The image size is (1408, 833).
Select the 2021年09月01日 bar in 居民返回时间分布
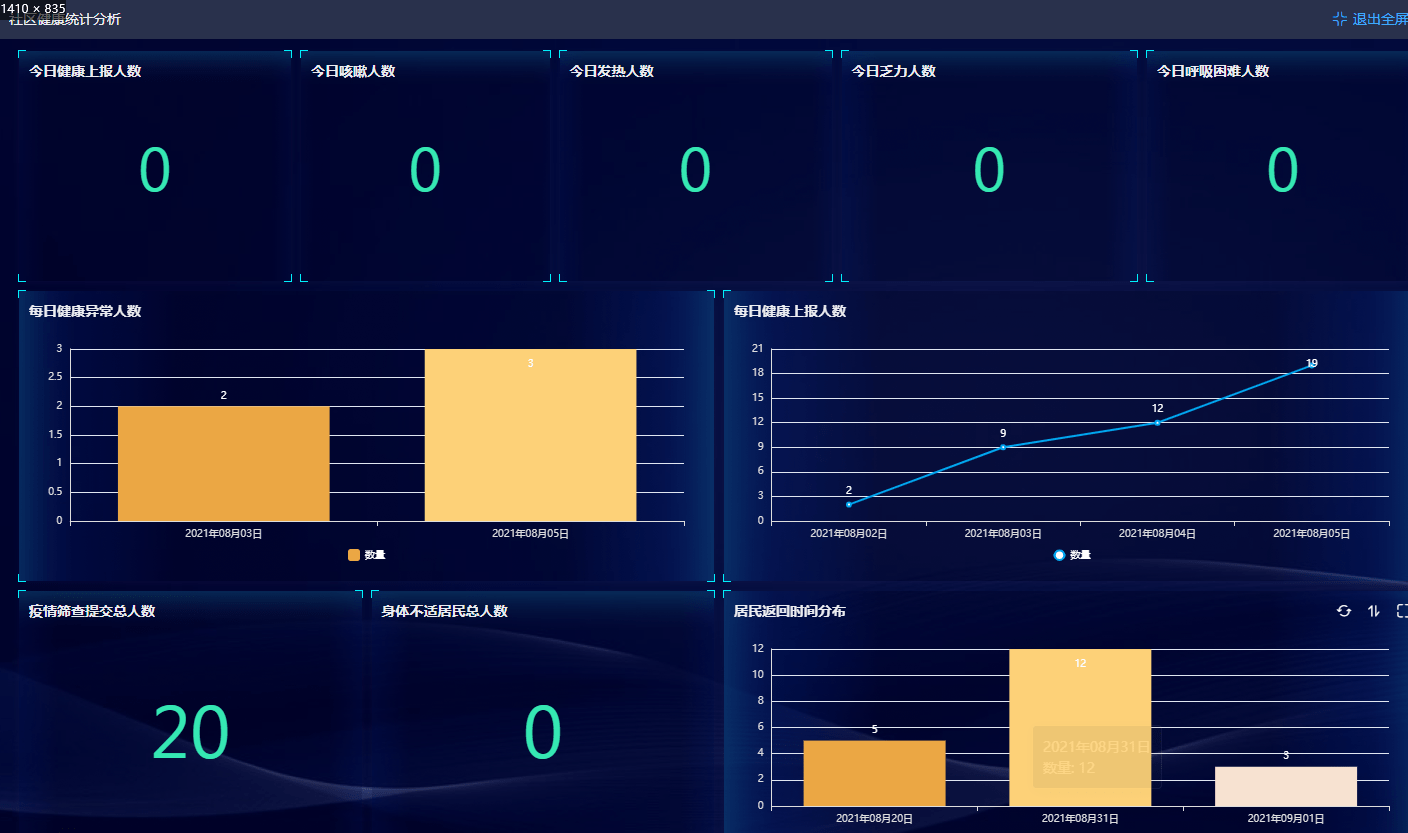tap(1286, 786)
